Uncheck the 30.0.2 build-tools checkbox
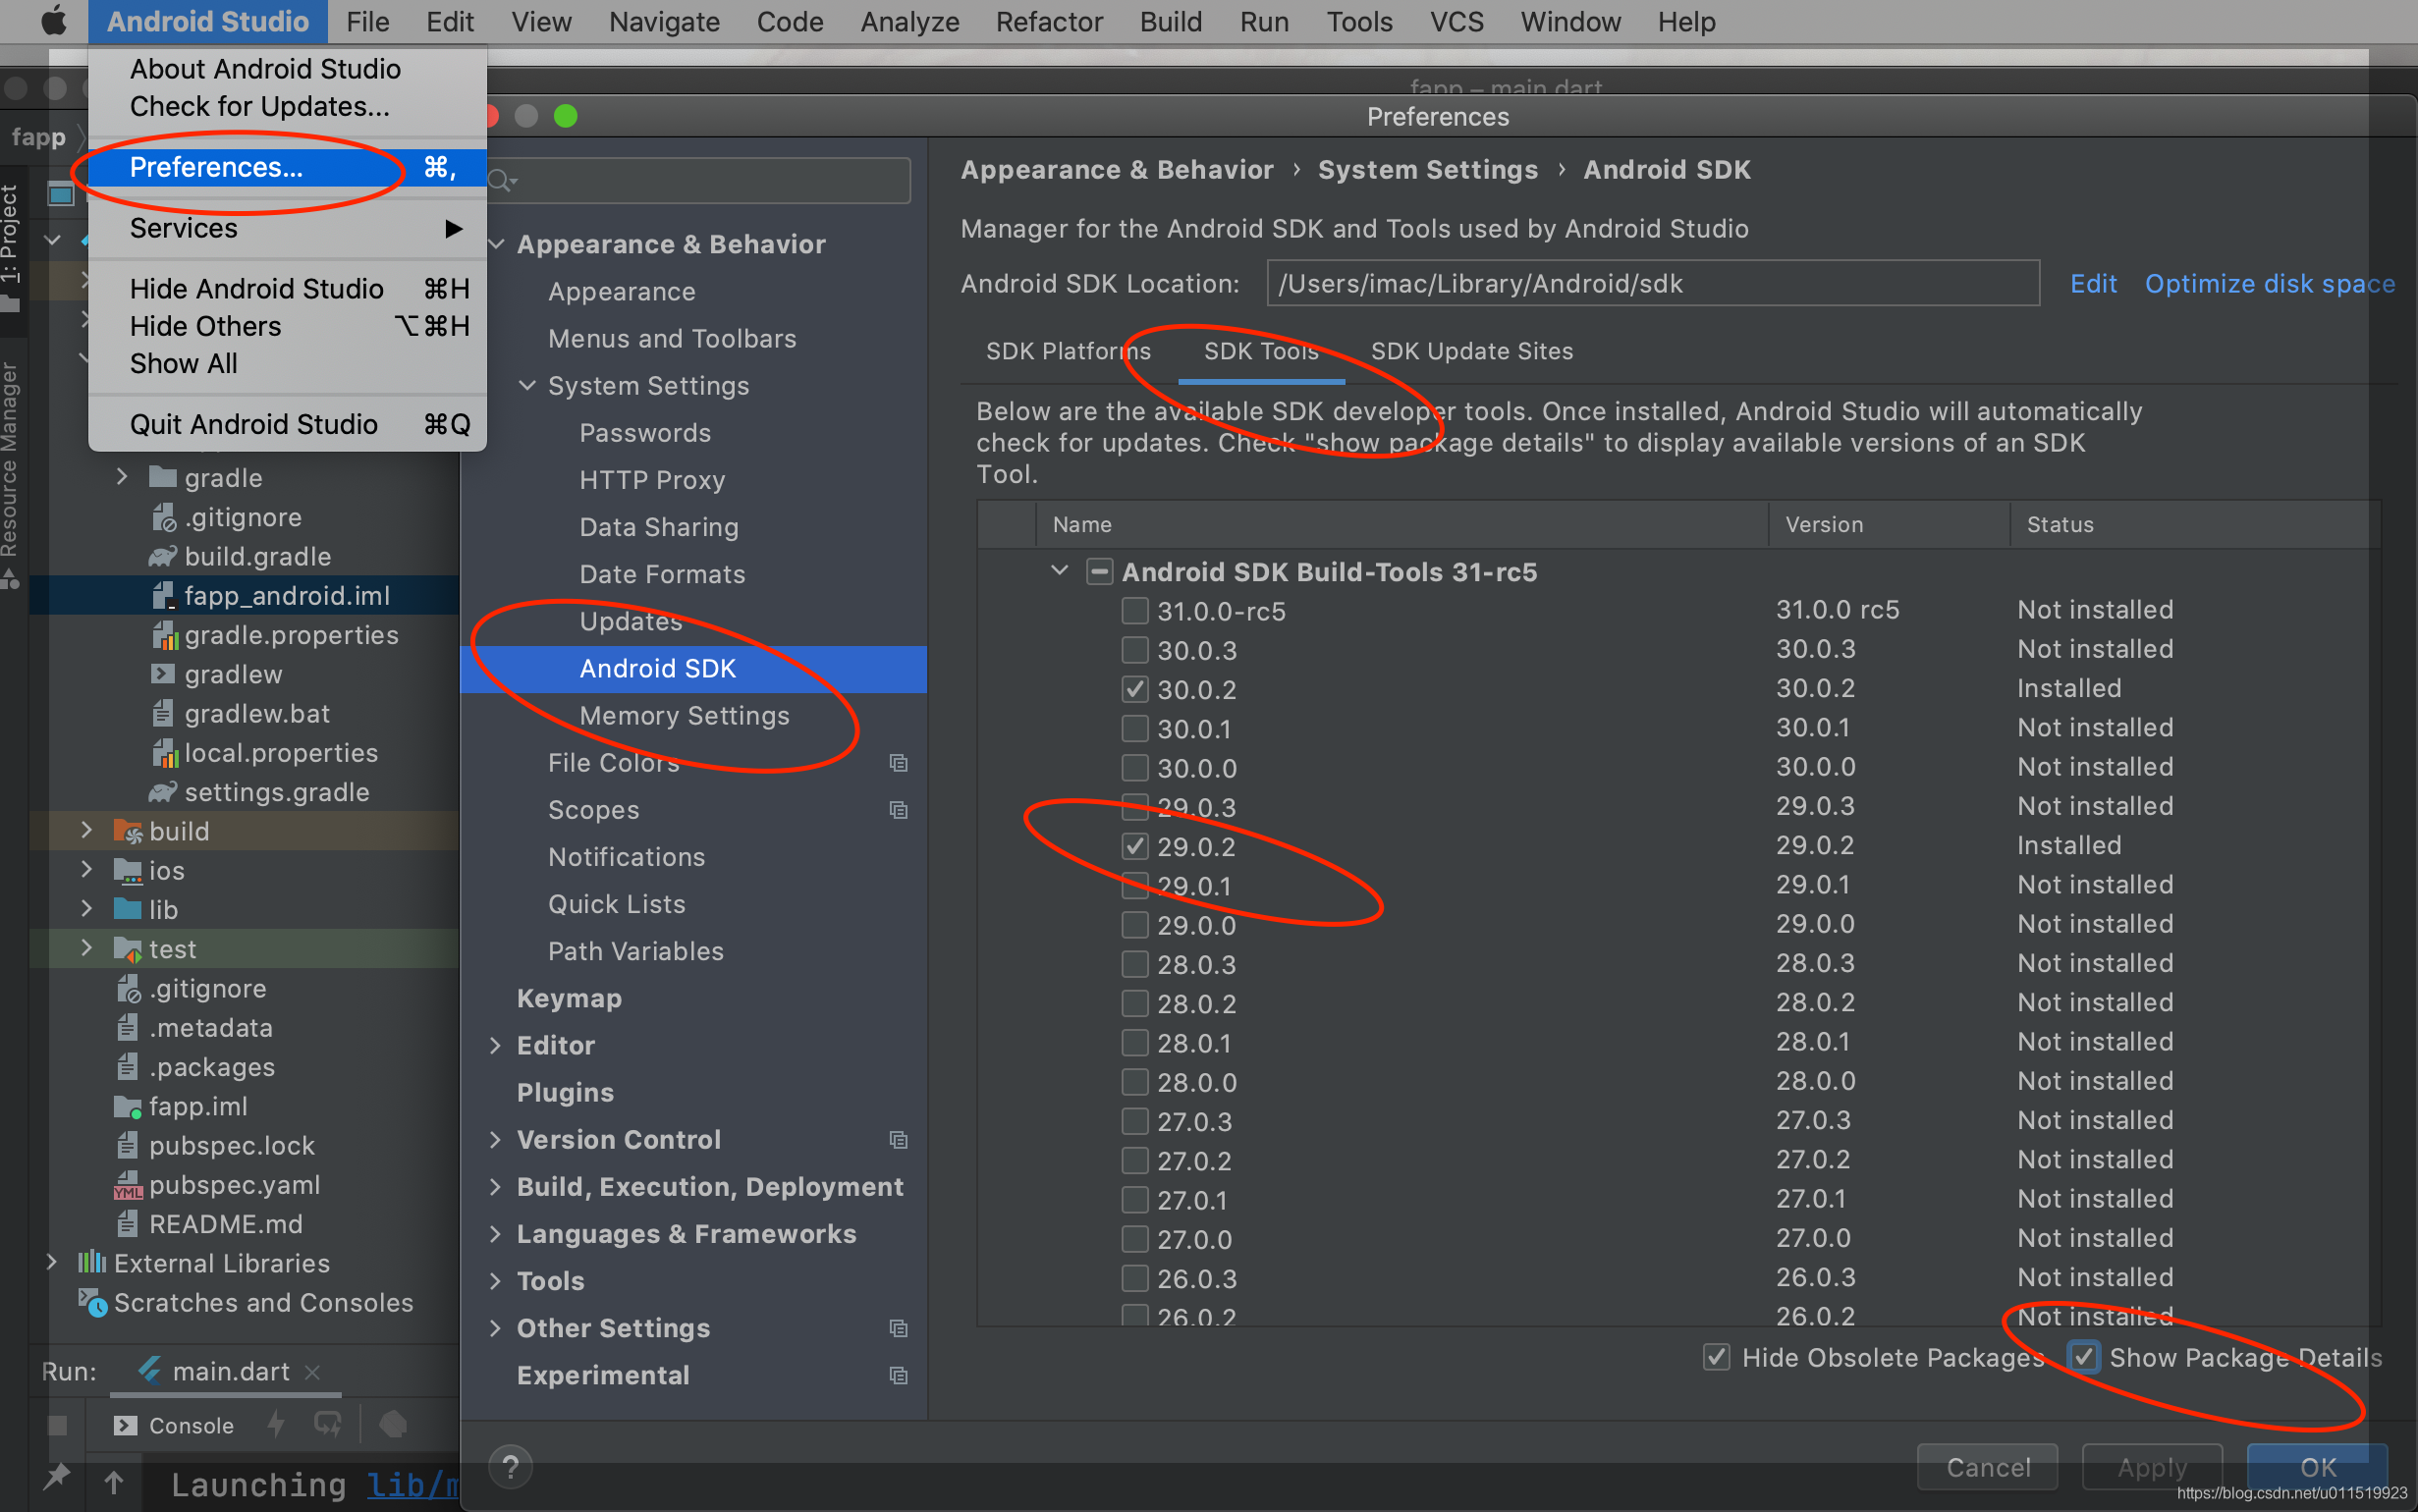The width and height of the screenshot is (2418, 1512). [x=1134, y=689]
